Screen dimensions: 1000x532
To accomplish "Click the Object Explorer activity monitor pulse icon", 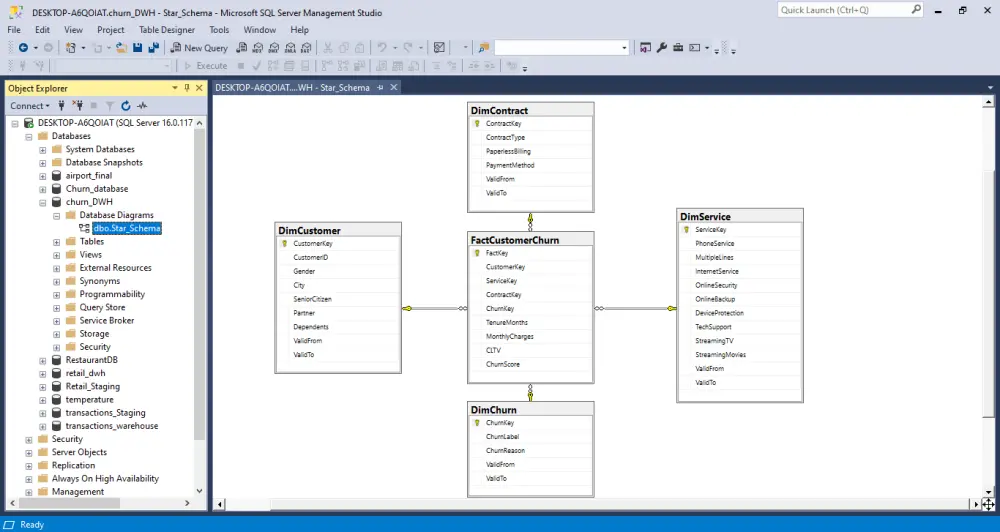I will point(142,106).
